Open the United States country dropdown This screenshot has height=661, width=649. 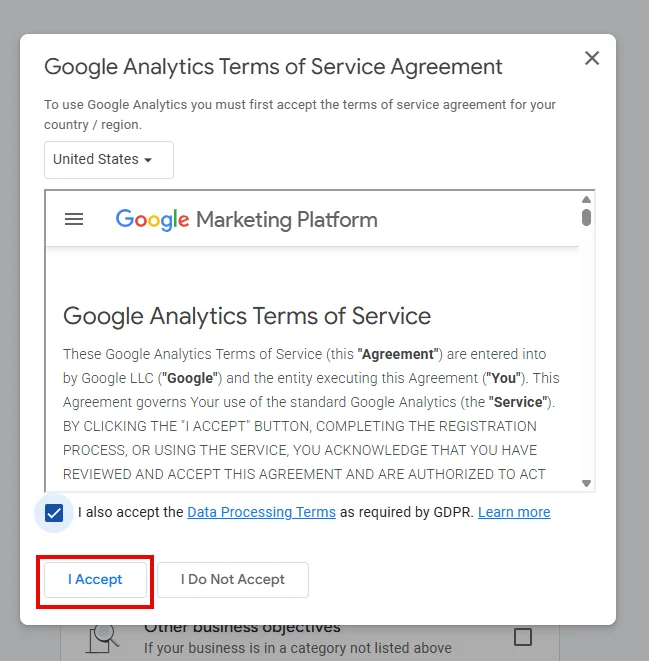click(108, 160)
